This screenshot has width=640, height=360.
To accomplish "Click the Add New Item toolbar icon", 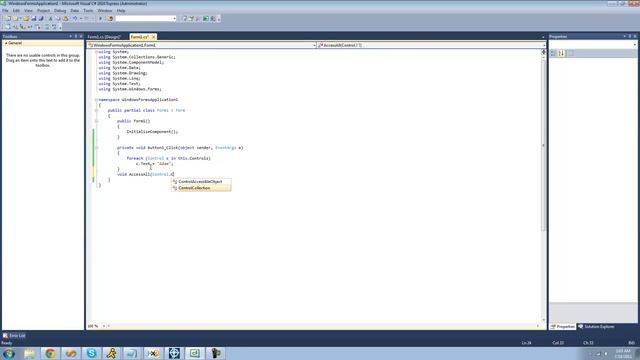I will (x=16, y=18).
